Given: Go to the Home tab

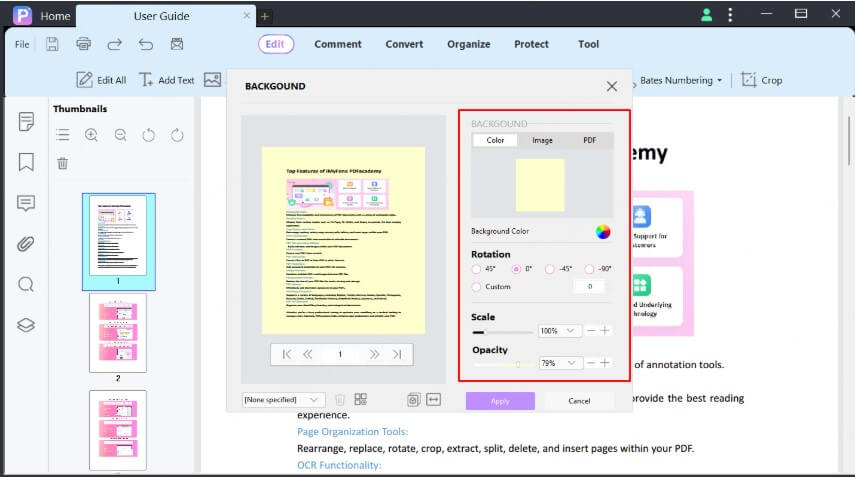Looking at the screenshot, I should coord(55,16).
